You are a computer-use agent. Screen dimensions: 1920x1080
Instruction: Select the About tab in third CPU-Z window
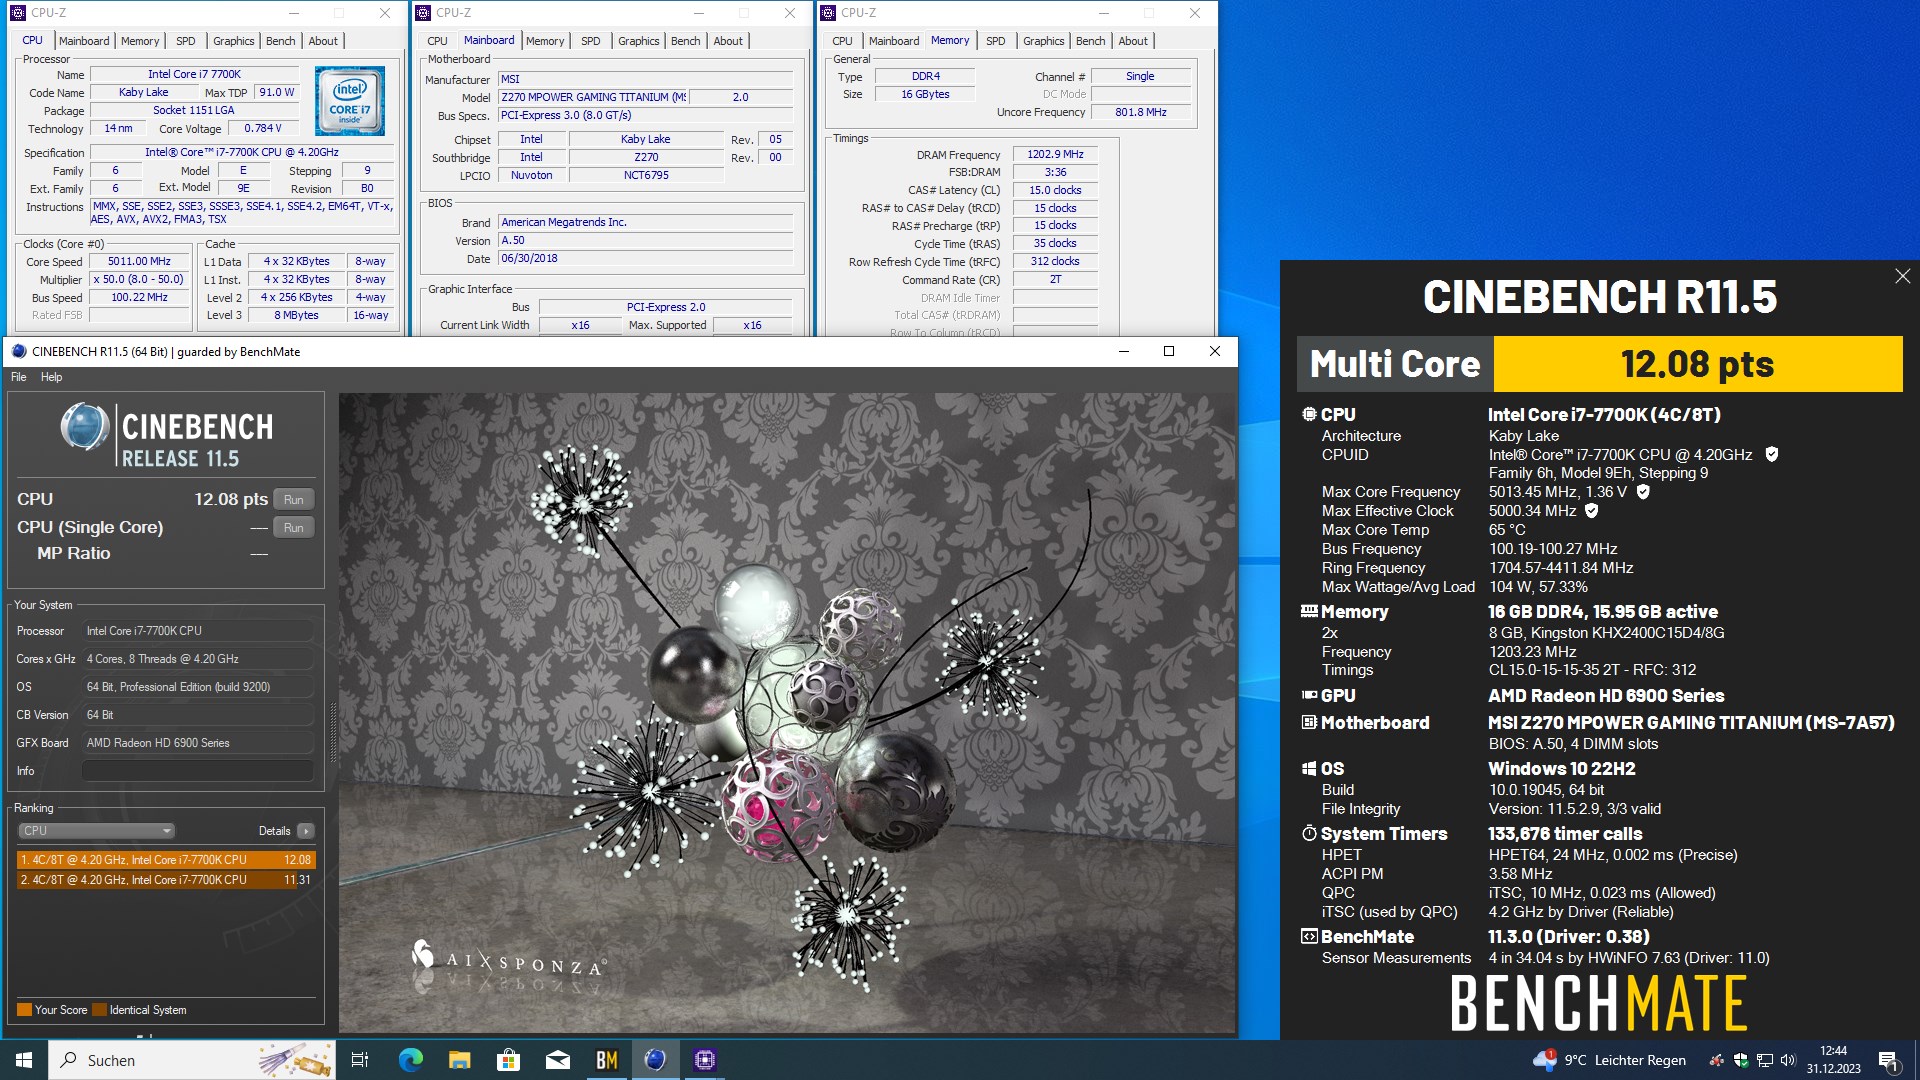tap(1133, 41)
